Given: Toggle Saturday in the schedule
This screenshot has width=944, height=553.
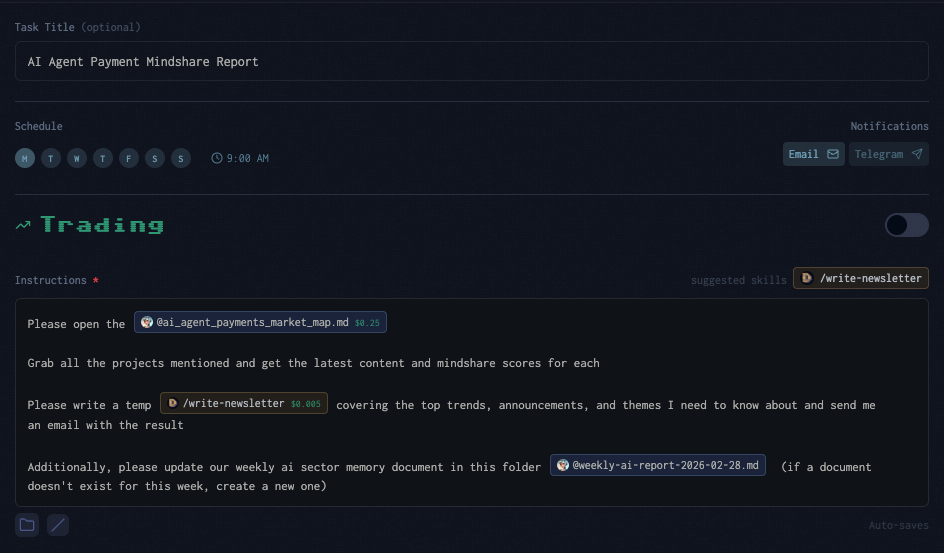Looking at the screenshot, I should 155,158.
